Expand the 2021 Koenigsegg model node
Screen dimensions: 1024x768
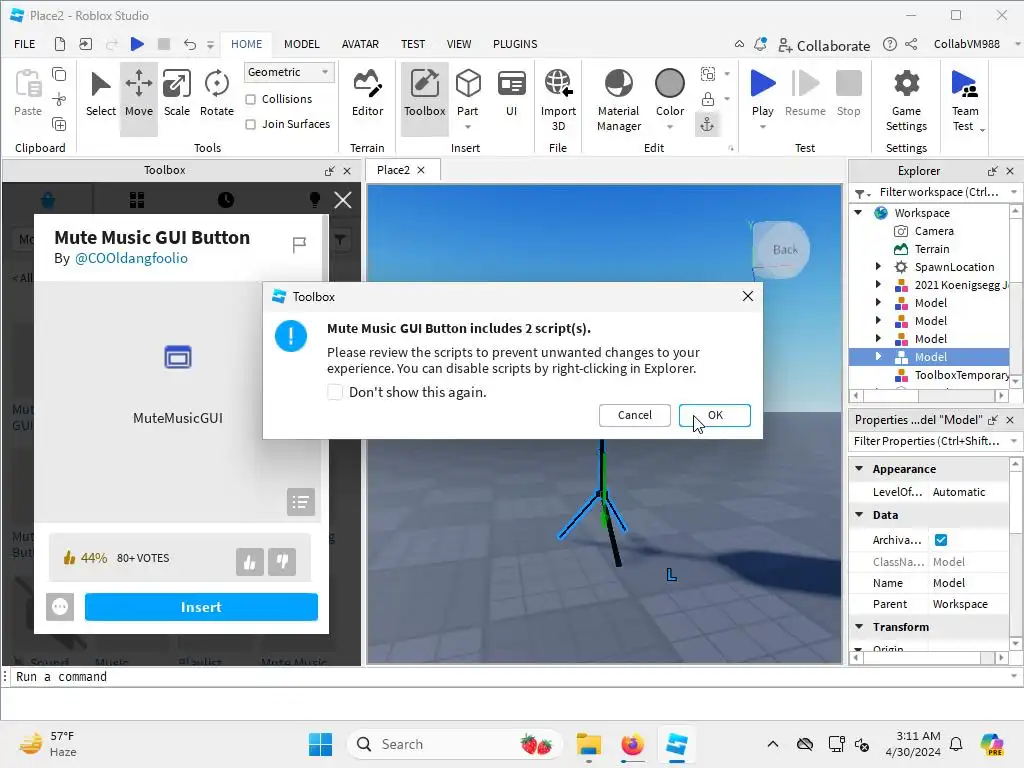coord(878,285)
